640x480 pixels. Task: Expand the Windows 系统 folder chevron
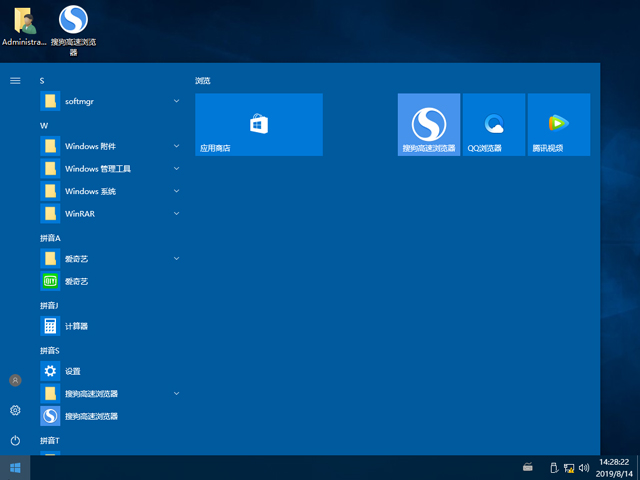(176, 191)
